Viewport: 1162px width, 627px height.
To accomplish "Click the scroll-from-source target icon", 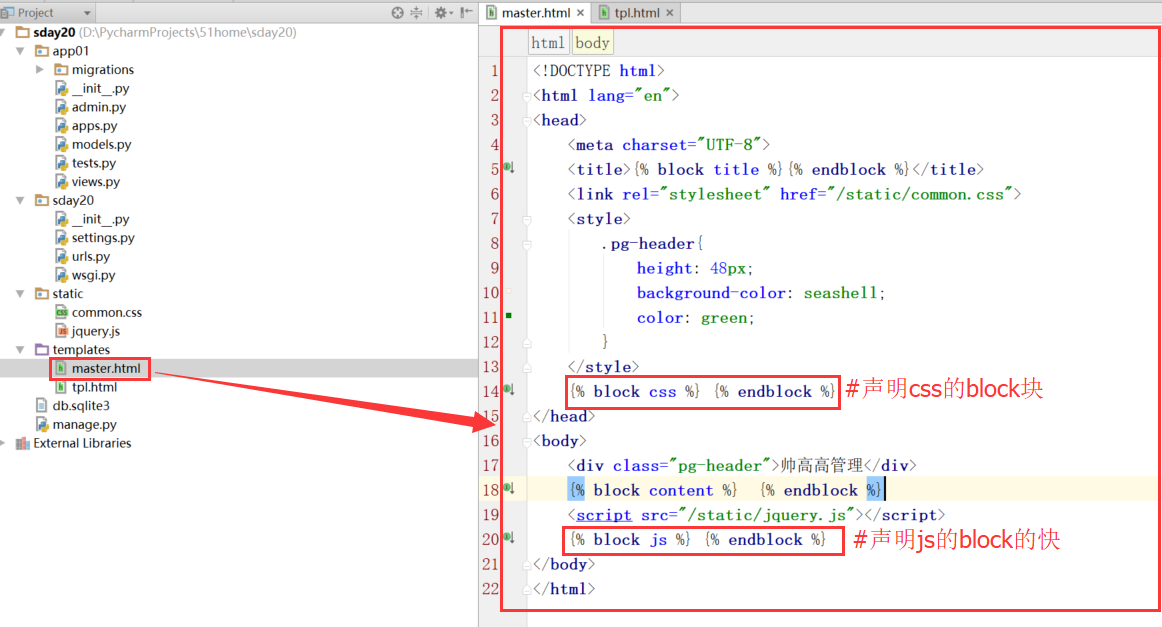I will [398, 13].
